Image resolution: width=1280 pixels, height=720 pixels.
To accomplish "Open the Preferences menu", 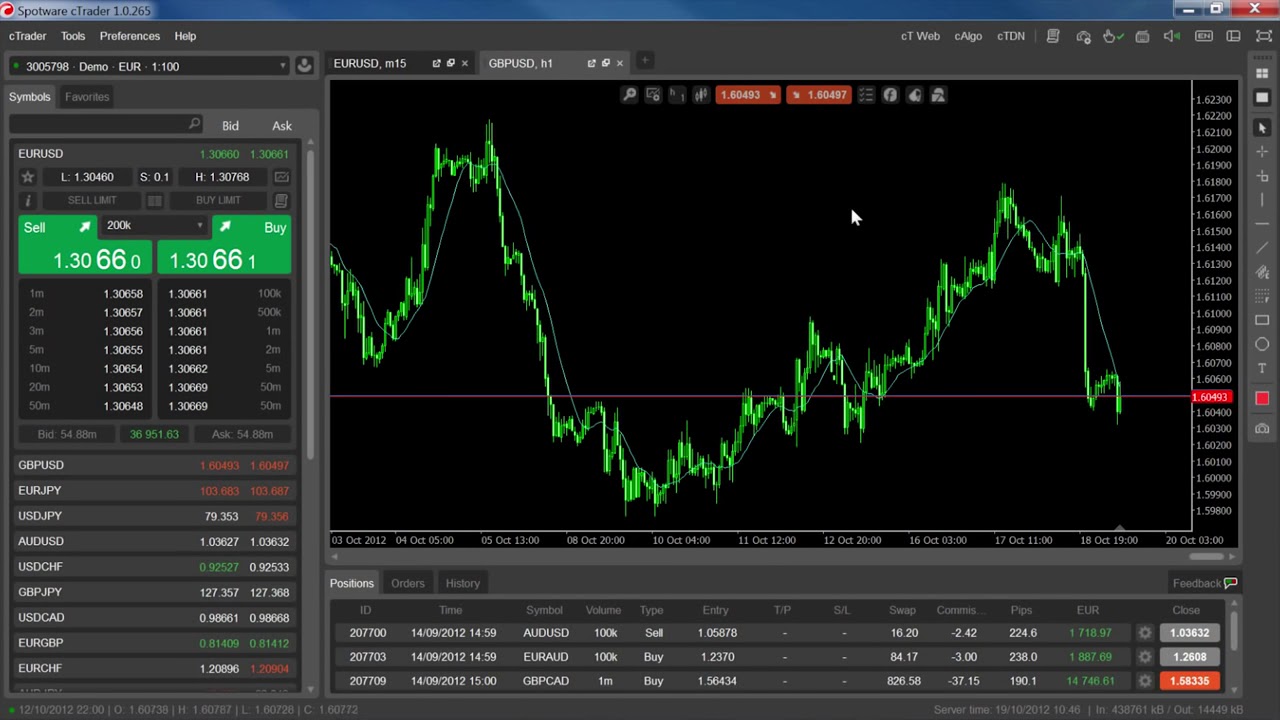I will 130,36.
